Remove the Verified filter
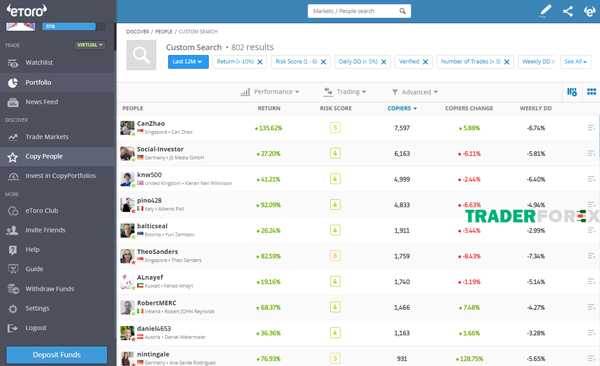Screen dimensions: 600x366 pos(425,62)
